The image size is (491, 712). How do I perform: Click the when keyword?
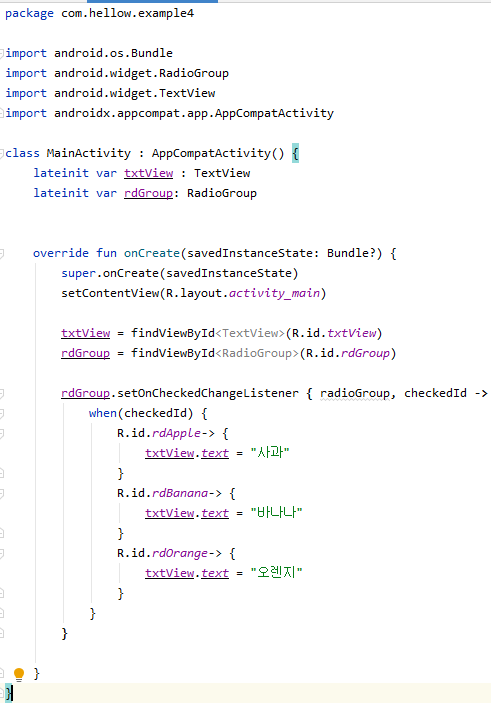click(x=103, y=413)
